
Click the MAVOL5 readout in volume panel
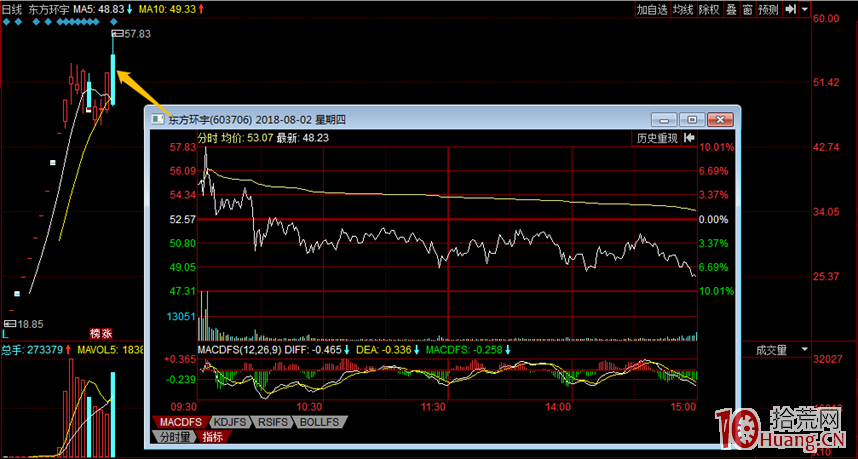pos(109,350)
